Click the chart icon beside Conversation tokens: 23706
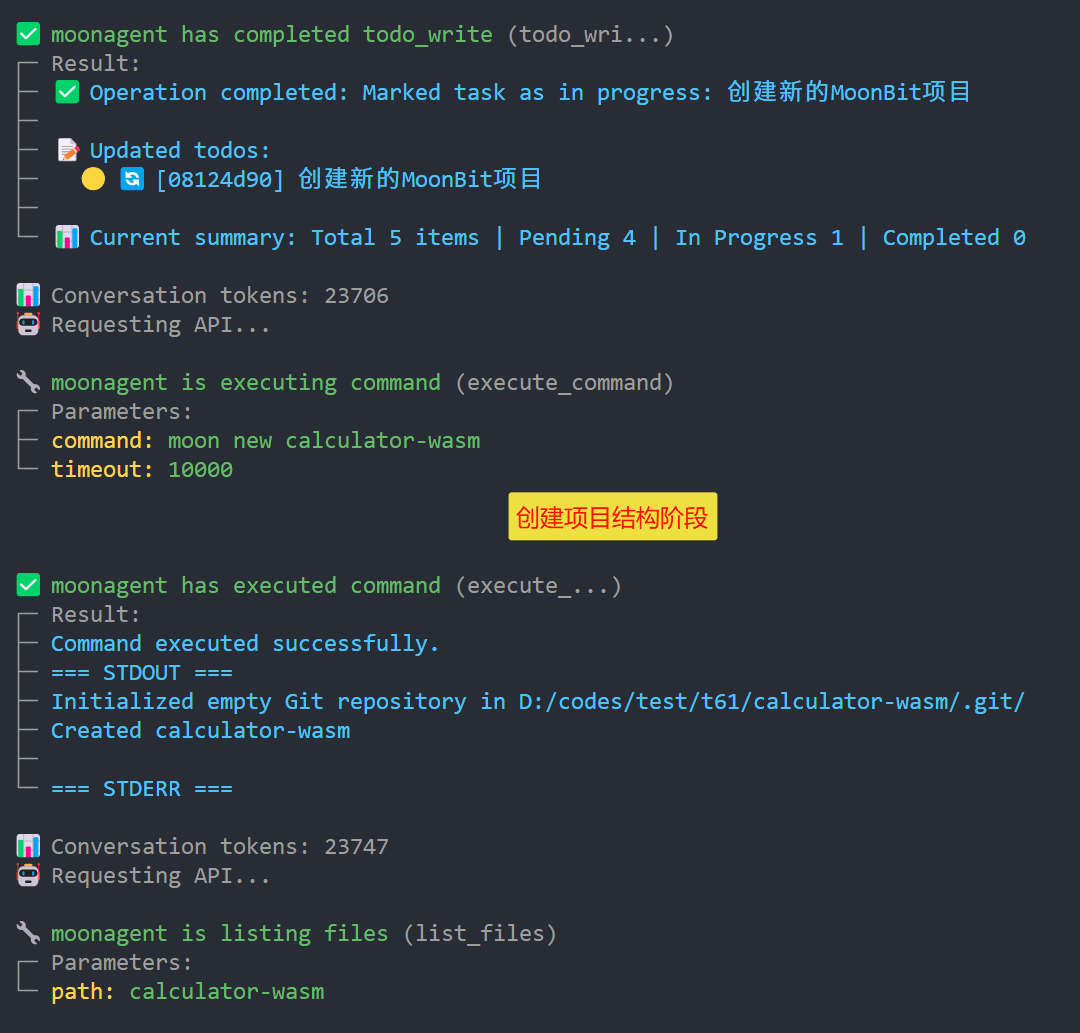The image size is (1080, 1033). 28,296
